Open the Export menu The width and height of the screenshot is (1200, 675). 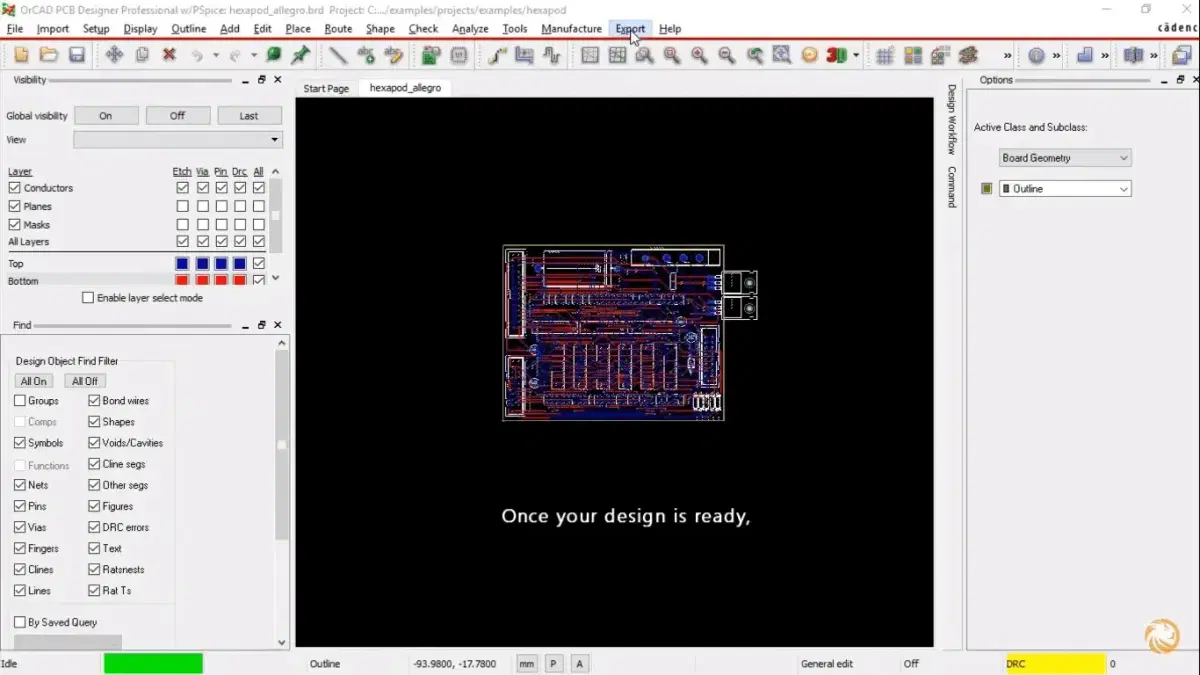[630, 29]
